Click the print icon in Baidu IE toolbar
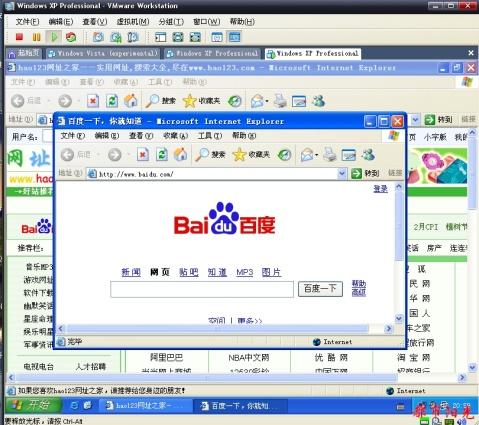479x425 pixels. 330,155
